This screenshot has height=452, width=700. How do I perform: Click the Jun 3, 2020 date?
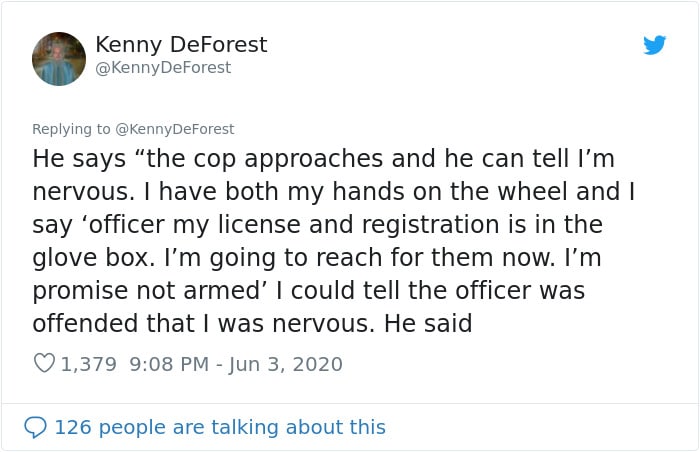tap(286, 364)
